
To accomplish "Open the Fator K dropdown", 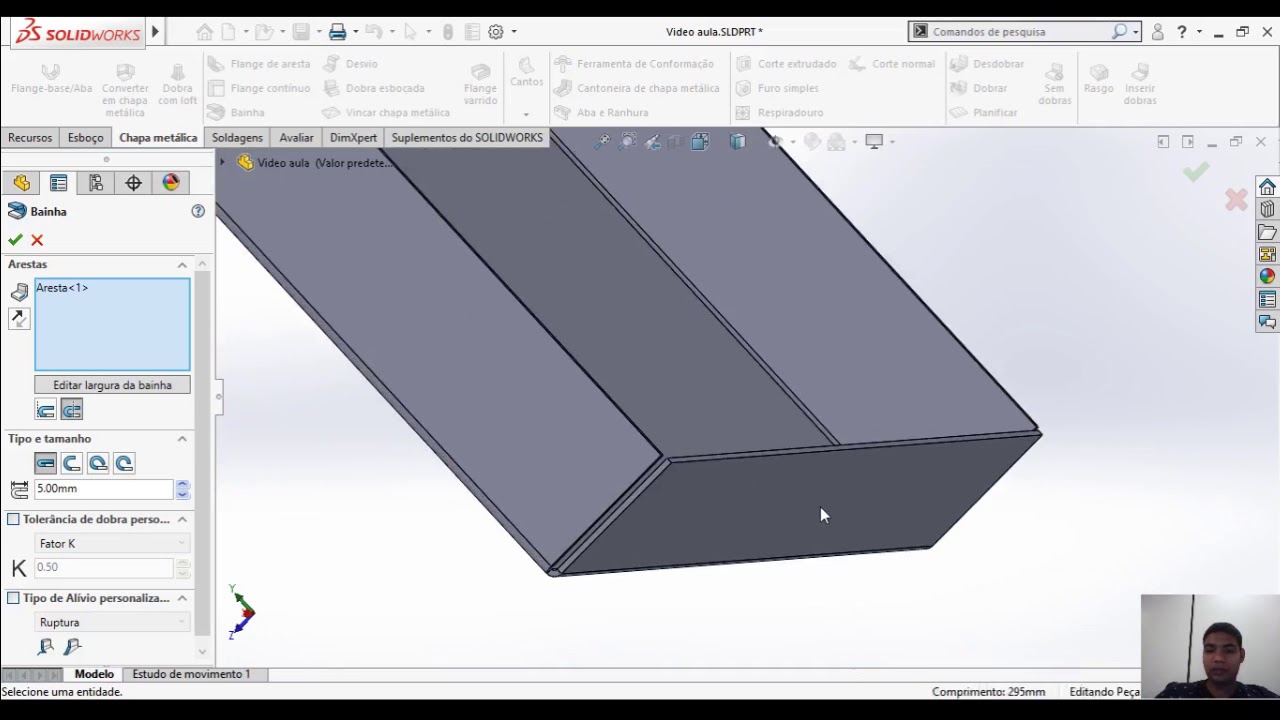I will 112,543.
